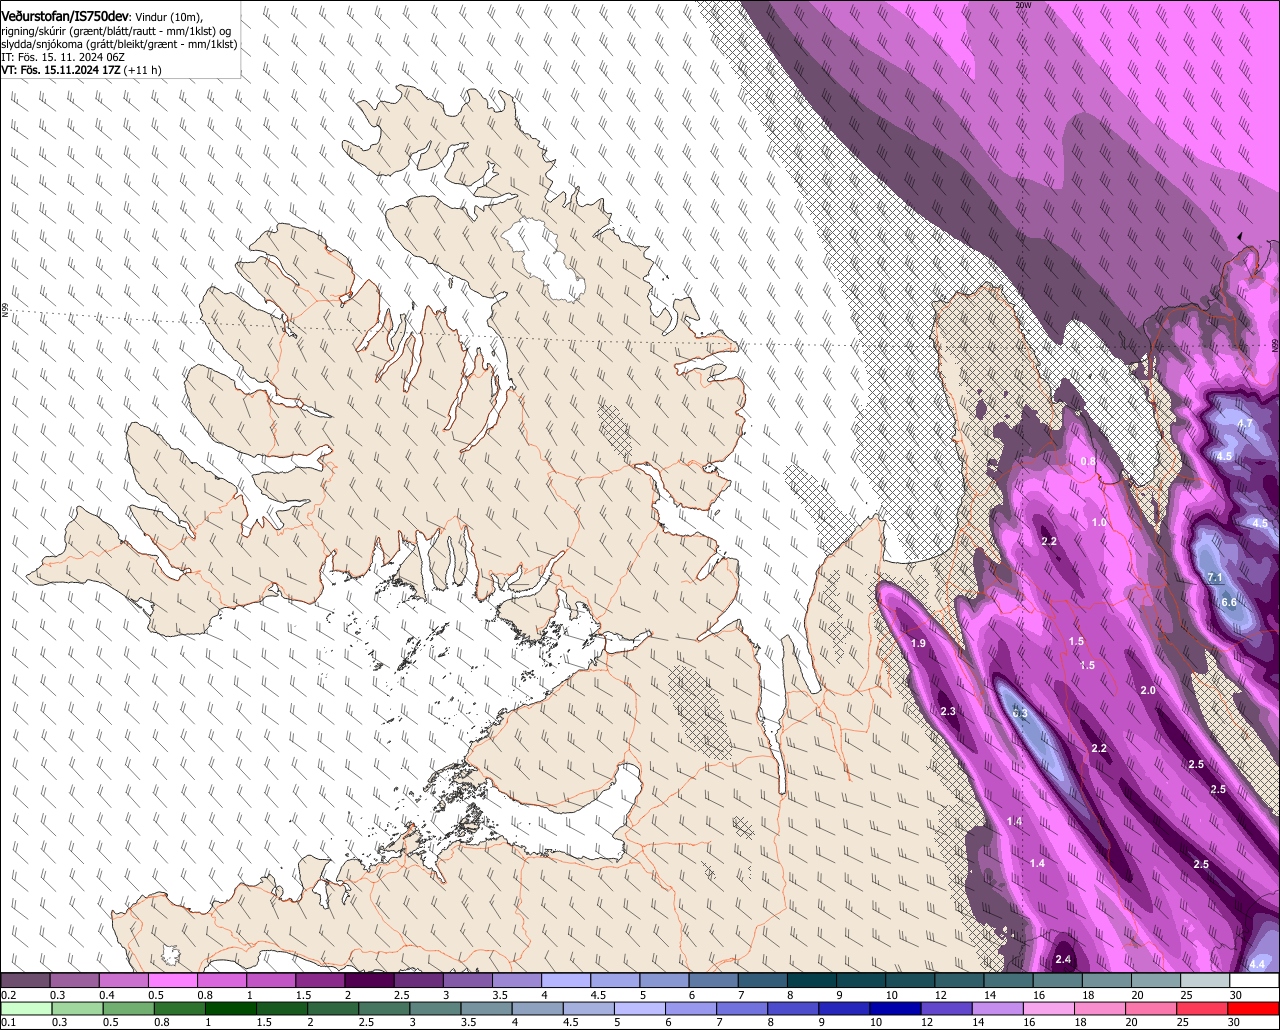This screenshot has width=1280, height=1030.
Task: Click the medium blue 8 swatch in lower legend
Action: tap(792, 1008)
